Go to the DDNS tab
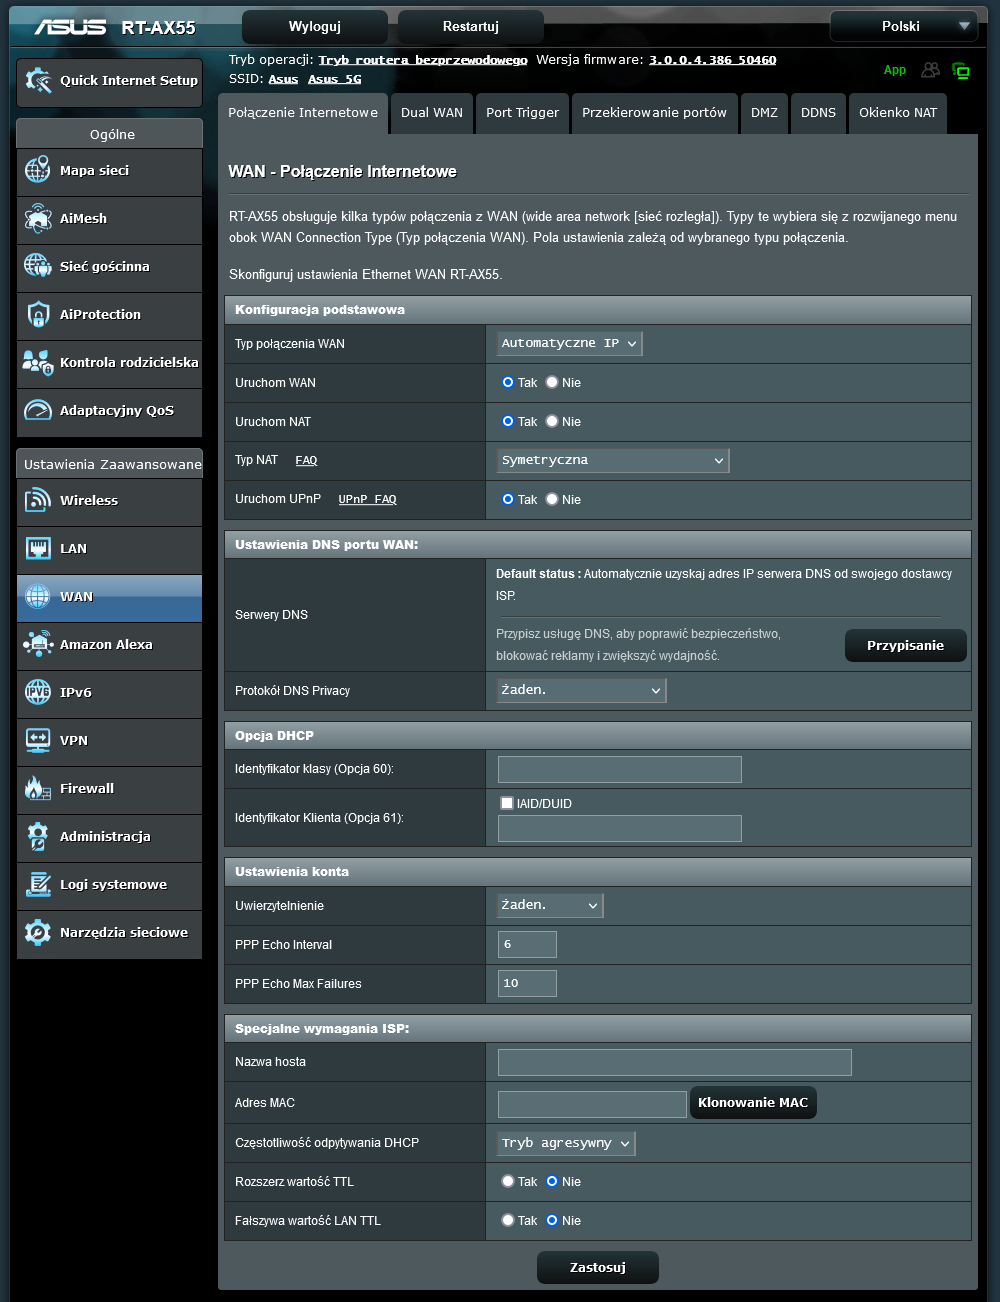The height and width of the screenshot is (1302, 1000). [818, 113]
